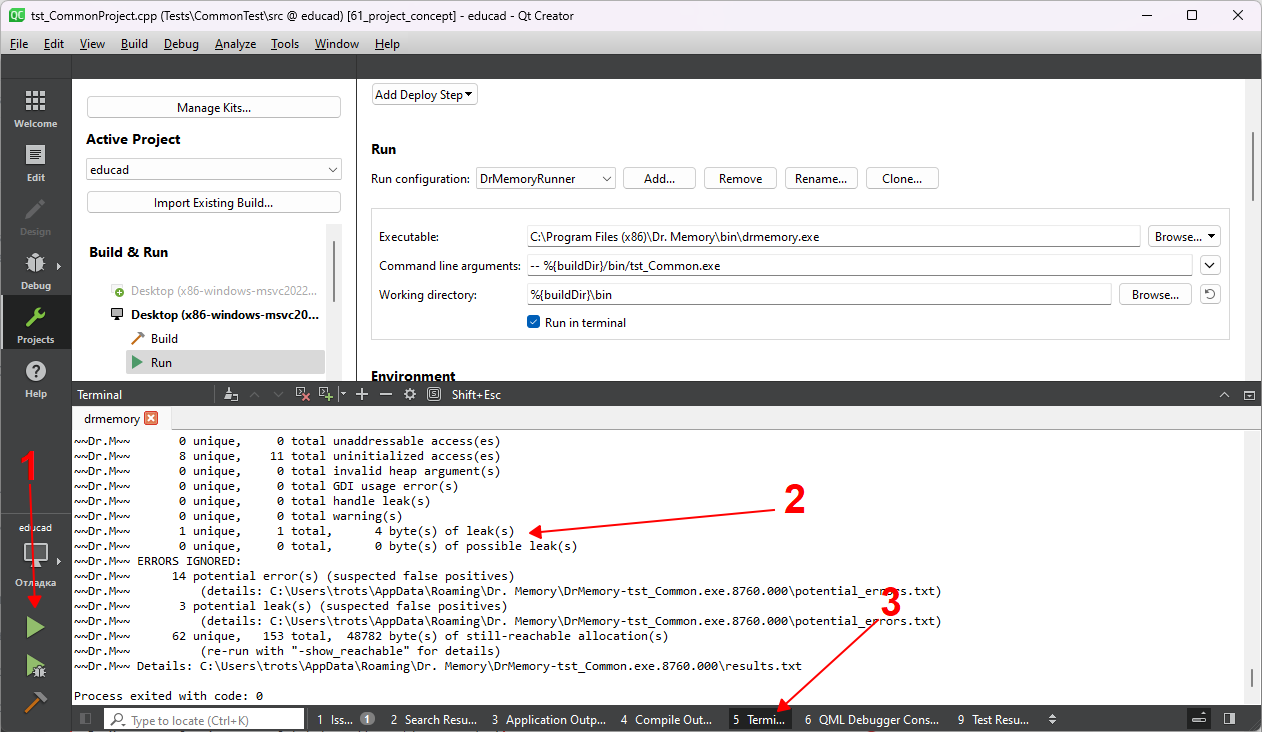Viewport: 1262px width, 732px height.
Task: Browse for the working directory
Action: 1155,295
